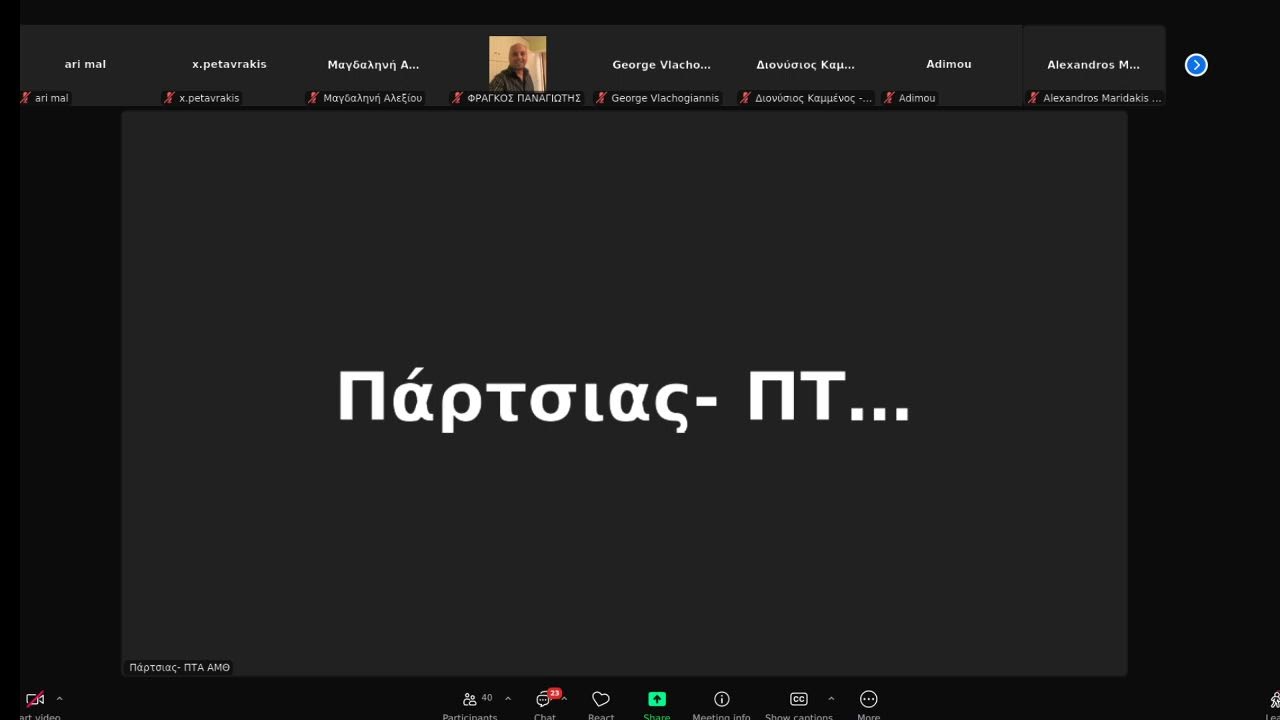Click muted mic icon next to Μαγδαληνή Αλεξίου
1280x720 pixels.
tap(313, 98)
